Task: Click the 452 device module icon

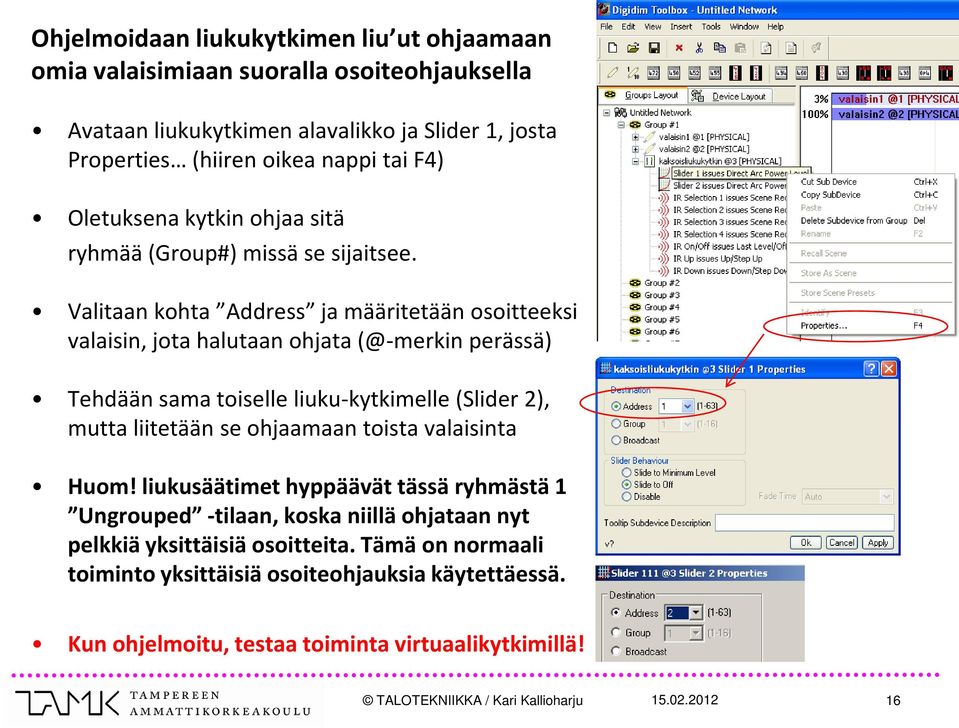Action: (x=694, y=73)
